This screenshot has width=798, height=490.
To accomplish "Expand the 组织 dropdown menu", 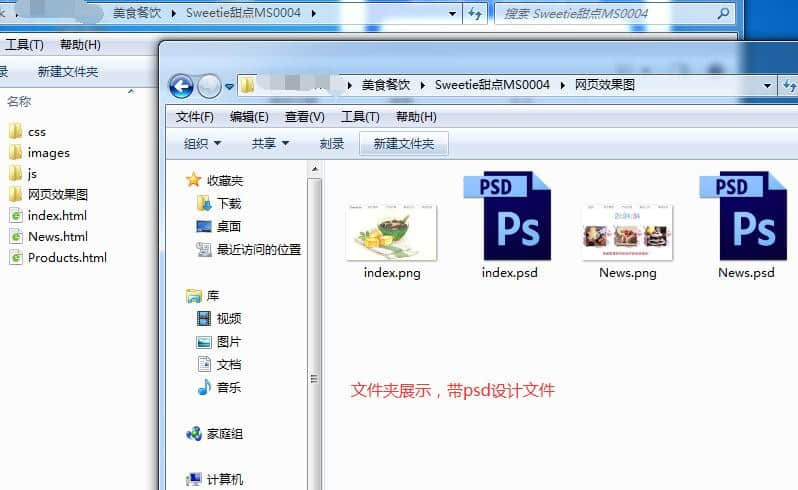I will coord(202,144).
